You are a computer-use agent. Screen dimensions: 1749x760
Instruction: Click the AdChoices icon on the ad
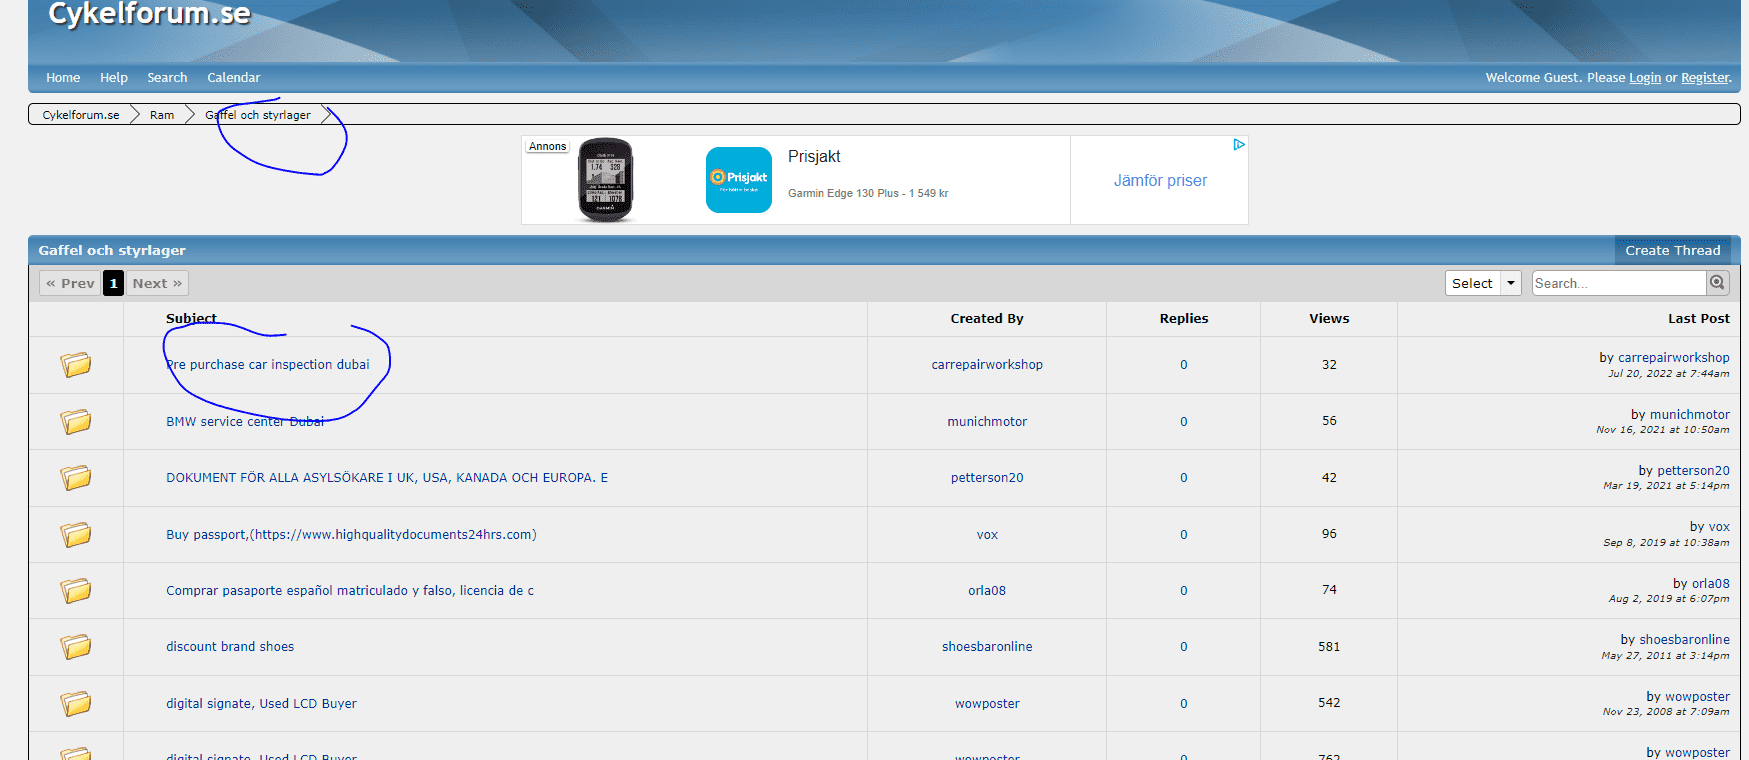(x=1238, y=145)
